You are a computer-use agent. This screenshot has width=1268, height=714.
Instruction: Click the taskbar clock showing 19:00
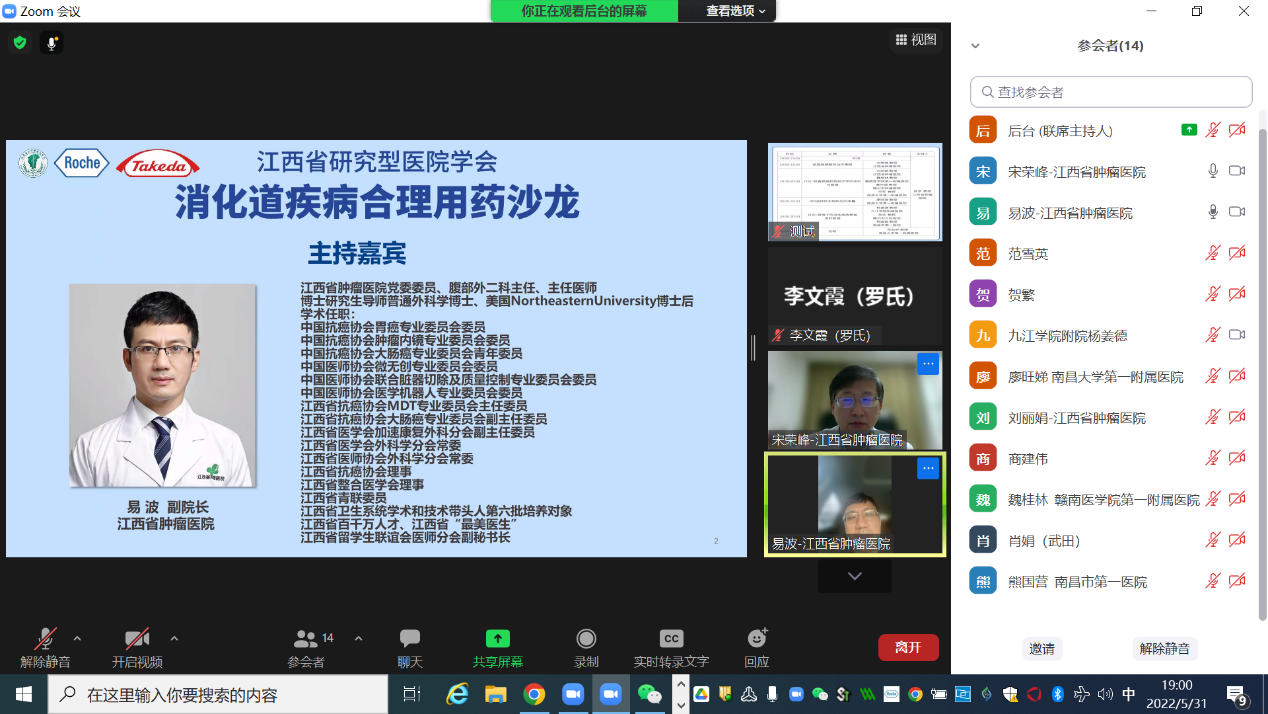(1177, 694)
